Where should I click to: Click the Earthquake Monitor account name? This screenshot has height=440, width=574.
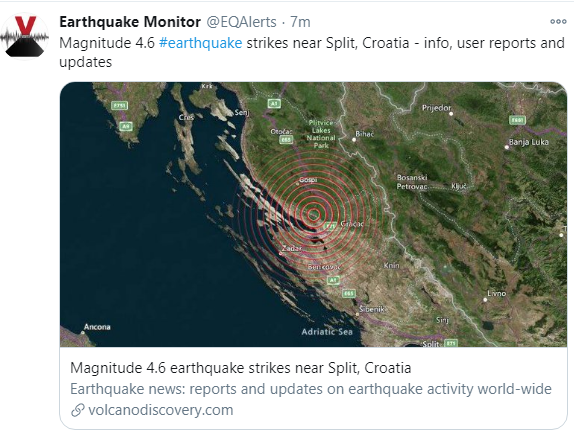coord(130,22)
